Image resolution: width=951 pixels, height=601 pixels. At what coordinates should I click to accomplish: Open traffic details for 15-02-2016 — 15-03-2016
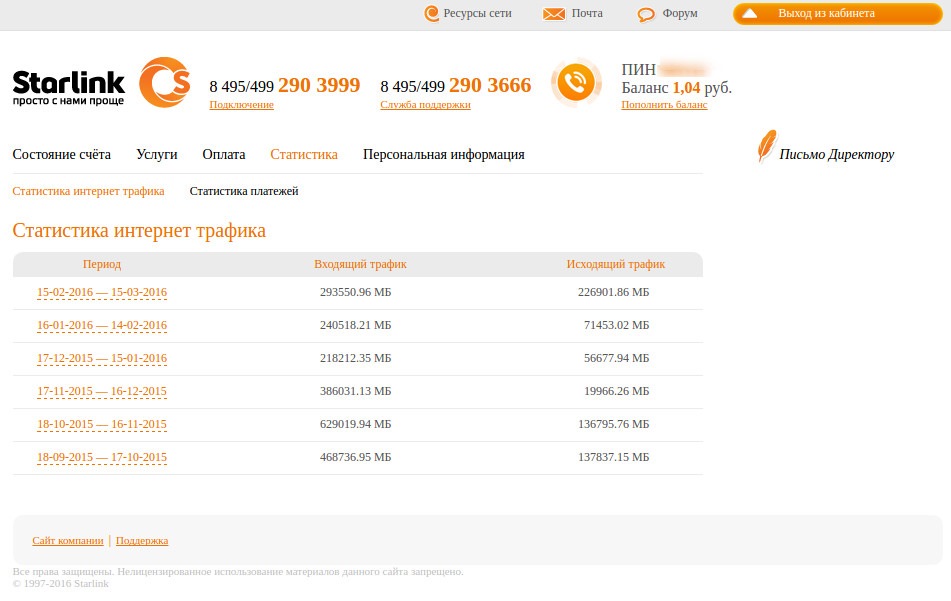tap(102, 292)
